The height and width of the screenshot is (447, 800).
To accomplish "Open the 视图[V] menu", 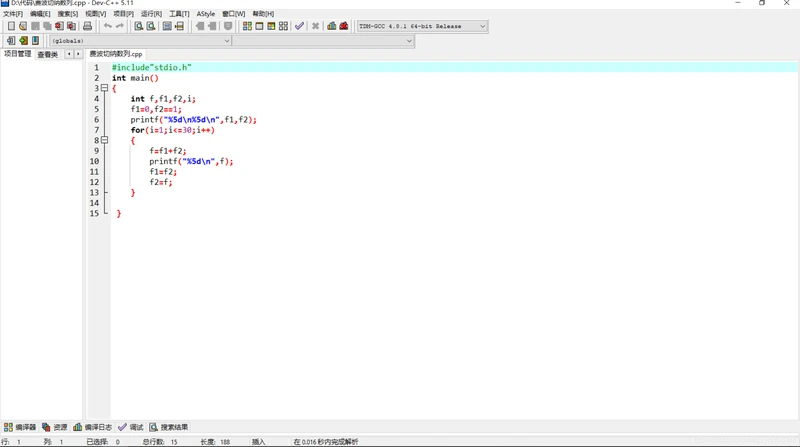I will (x=95, y=14).
